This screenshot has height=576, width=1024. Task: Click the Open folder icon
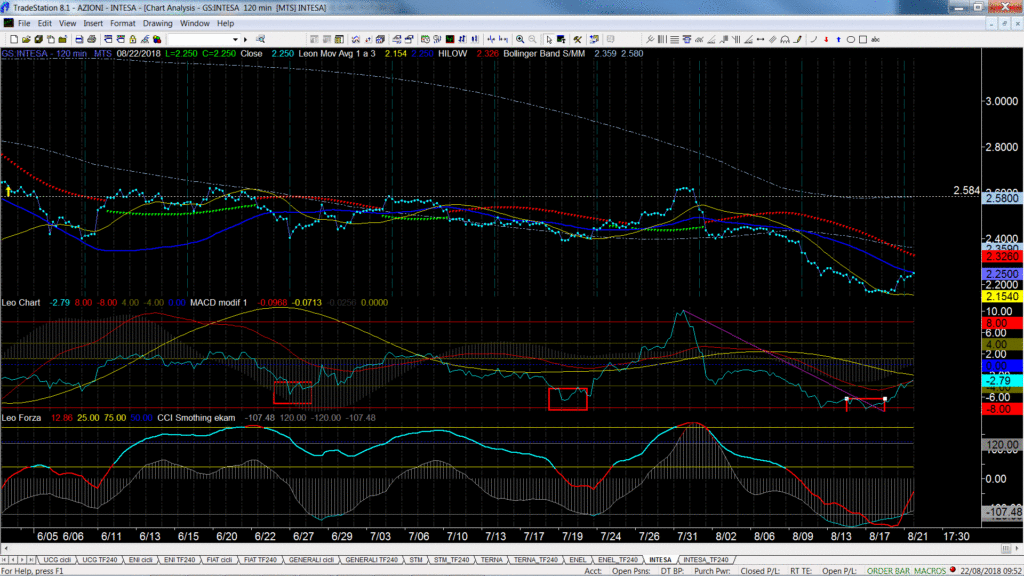26,40
